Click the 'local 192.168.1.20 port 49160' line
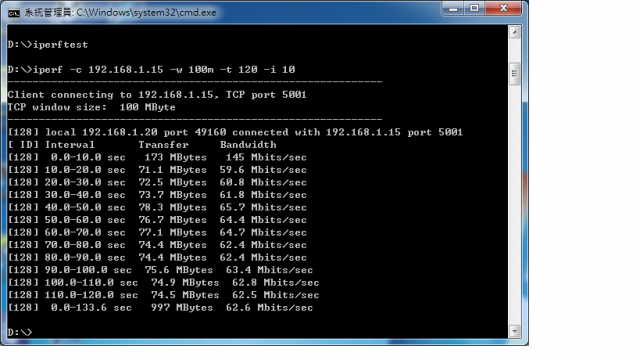 pyautogui.click(x=235, y=132)
